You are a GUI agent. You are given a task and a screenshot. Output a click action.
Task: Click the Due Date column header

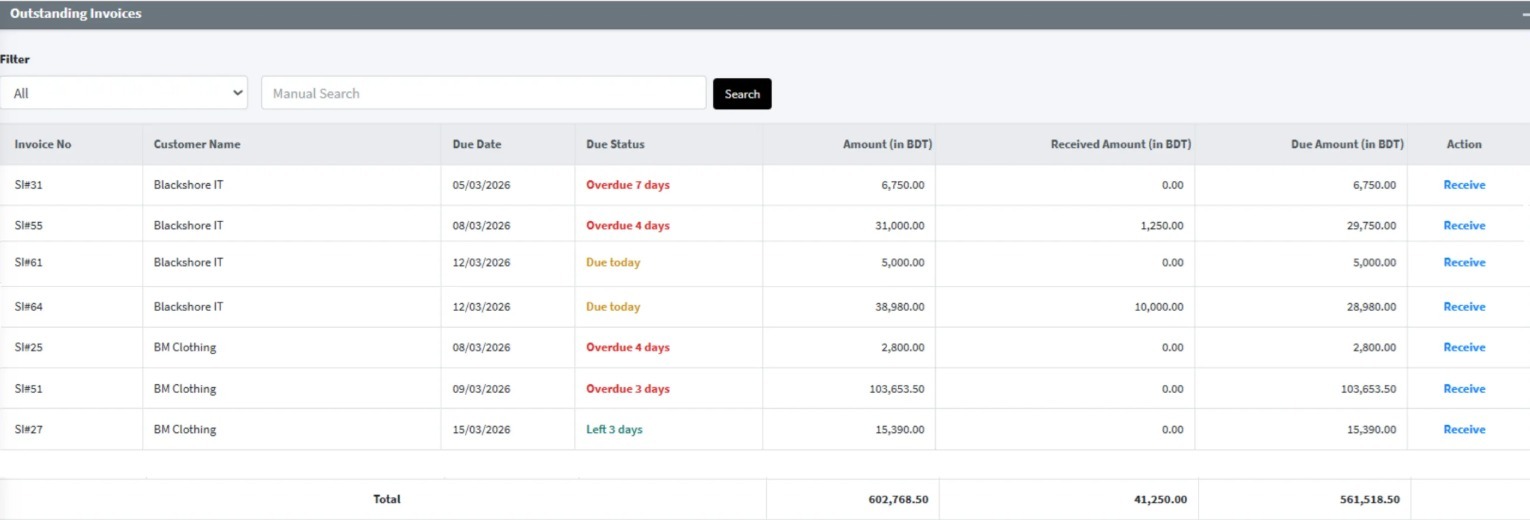point(477,144)
